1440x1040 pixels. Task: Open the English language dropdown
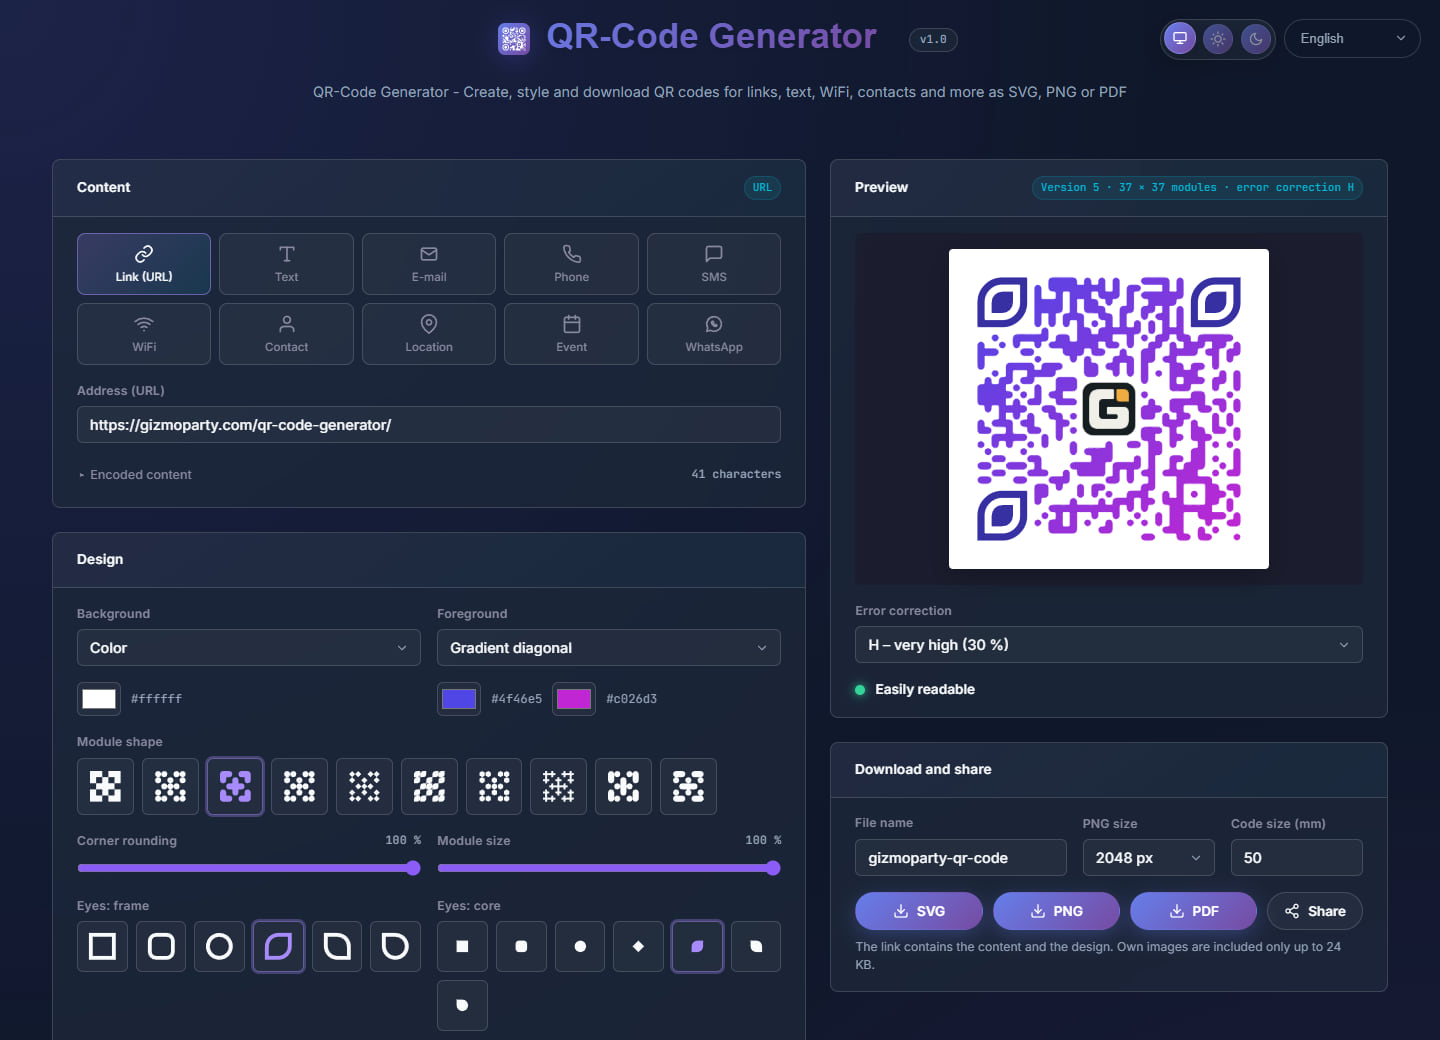click(1352, 39)
